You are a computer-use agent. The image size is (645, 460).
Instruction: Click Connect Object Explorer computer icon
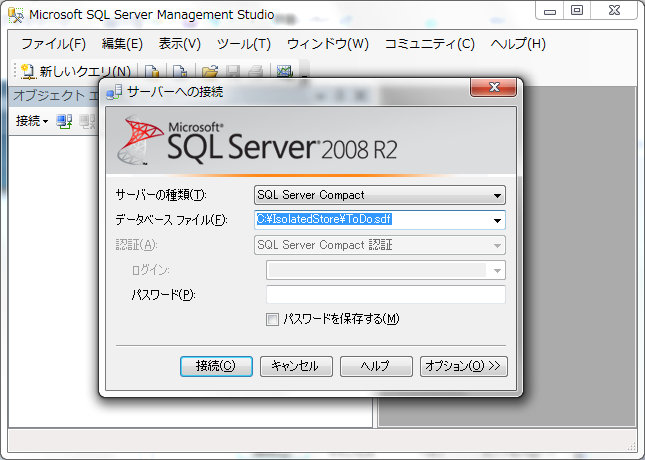64,121
